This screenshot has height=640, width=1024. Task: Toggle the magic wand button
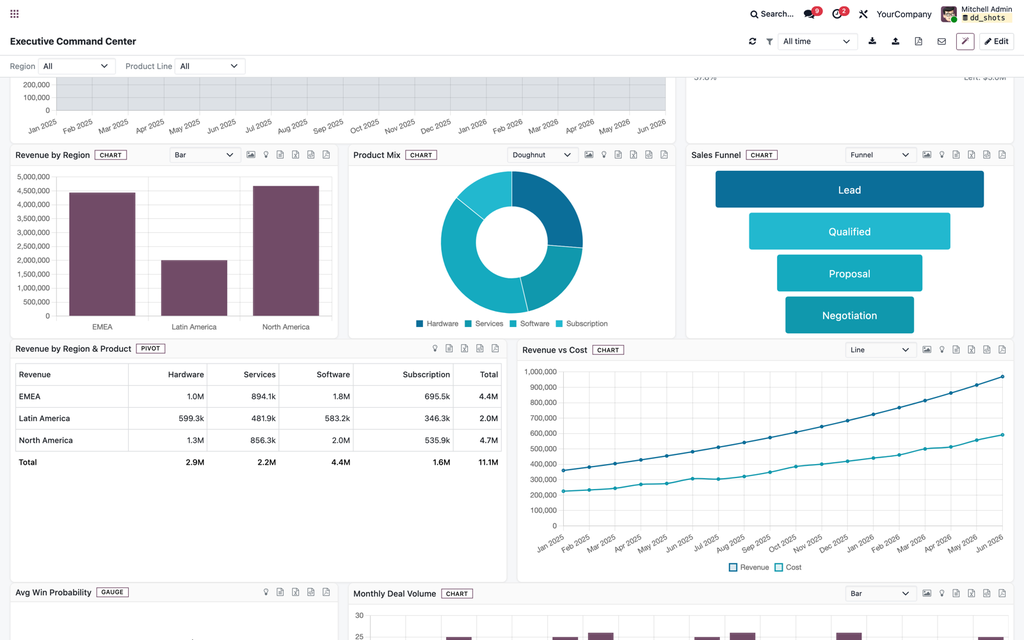pyautogui.click(x=965, y=41)
